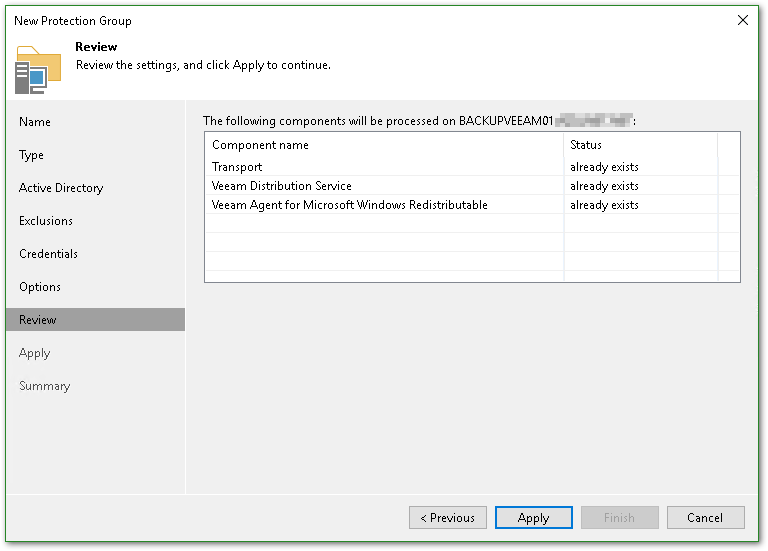The height and width of the screenshot is (551, 768).
Task: Jump to the Credentials step
Action: (48, 254)
